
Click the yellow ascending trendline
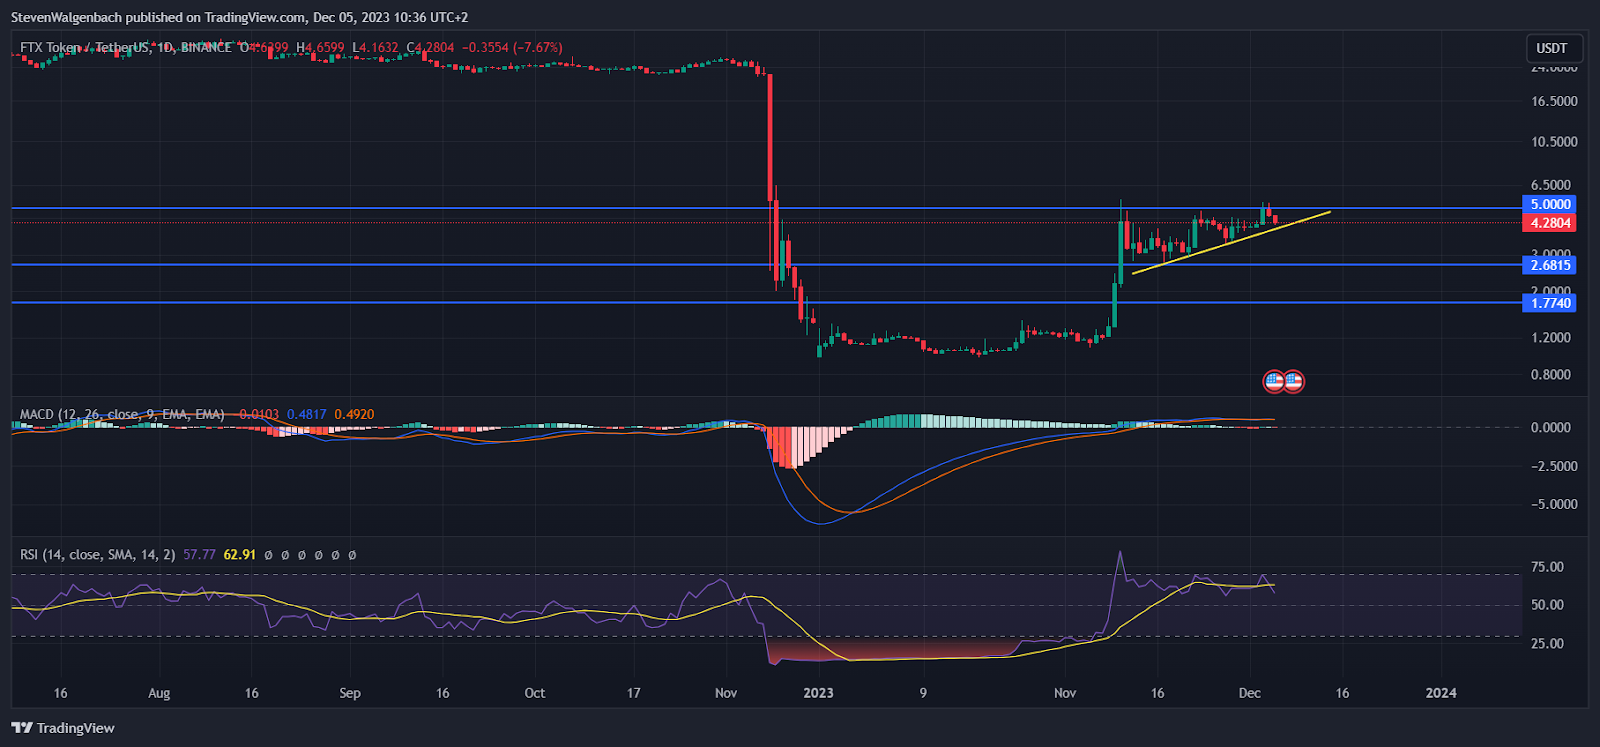(1231, 242)
